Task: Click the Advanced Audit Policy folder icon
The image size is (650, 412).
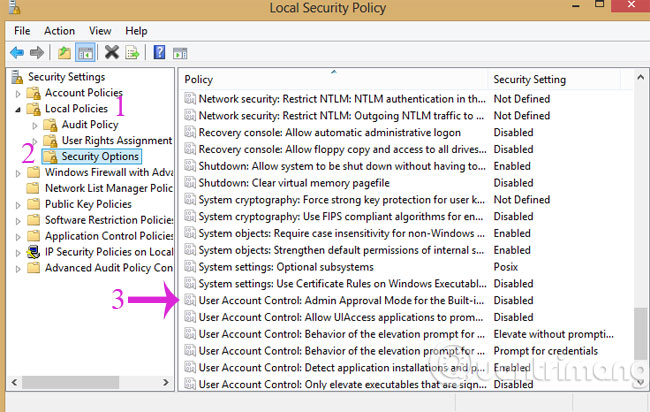Action: coord(33,268)
